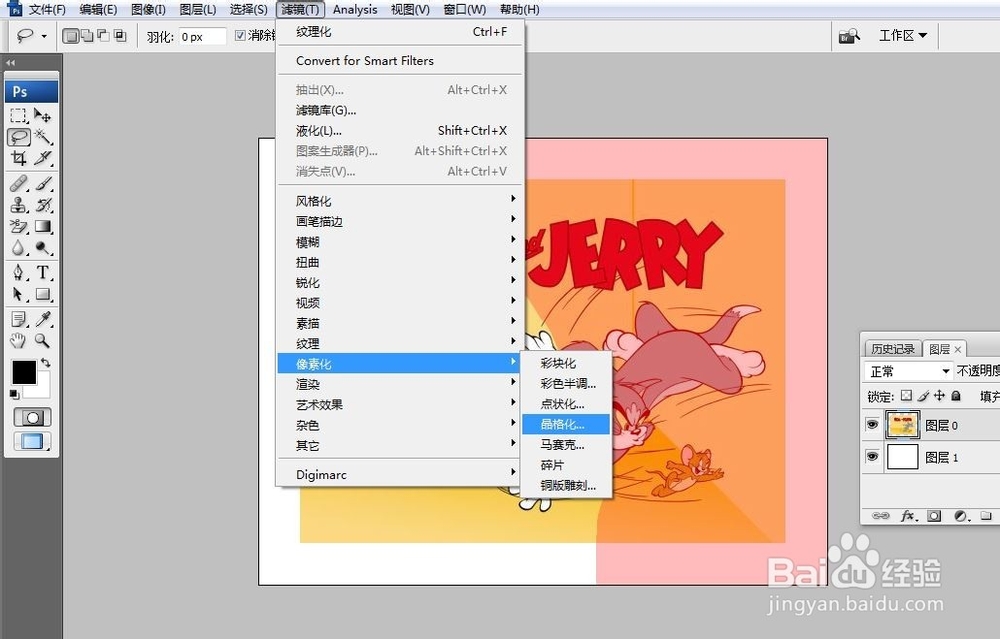Viewport: 1000px width, 639px height.
Task: Select the Slice tool
Action: (43, 158)
